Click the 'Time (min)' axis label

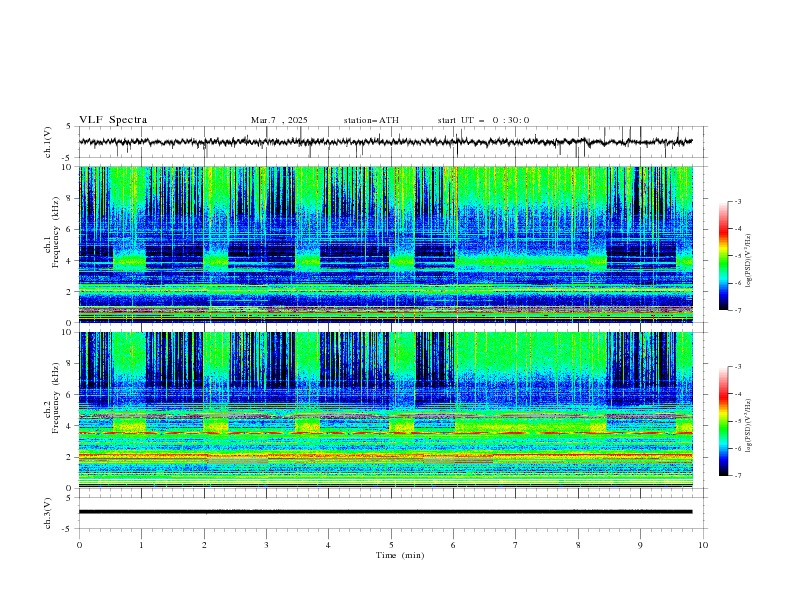[400, 555]
